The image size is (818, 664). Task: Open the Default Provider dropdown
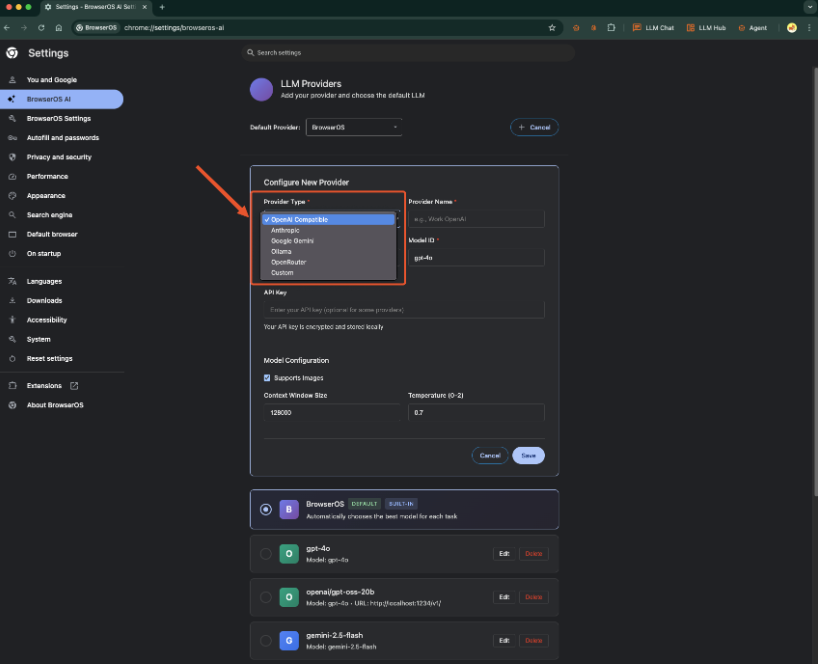coord(354,127)
